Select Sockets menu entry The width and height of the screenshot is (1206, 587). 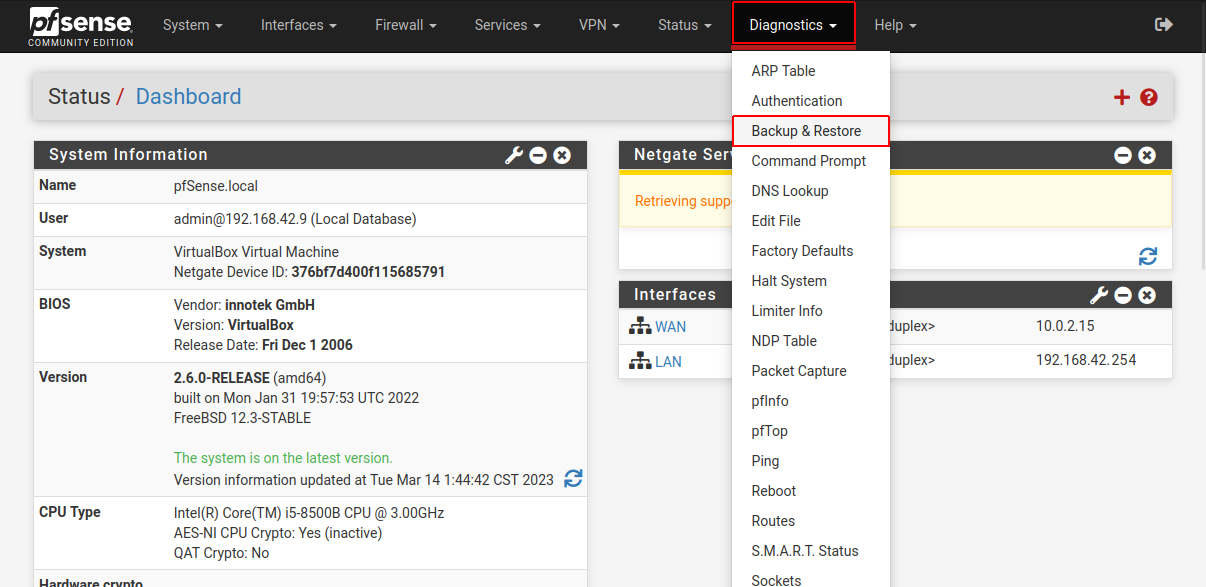pos(811,579)
